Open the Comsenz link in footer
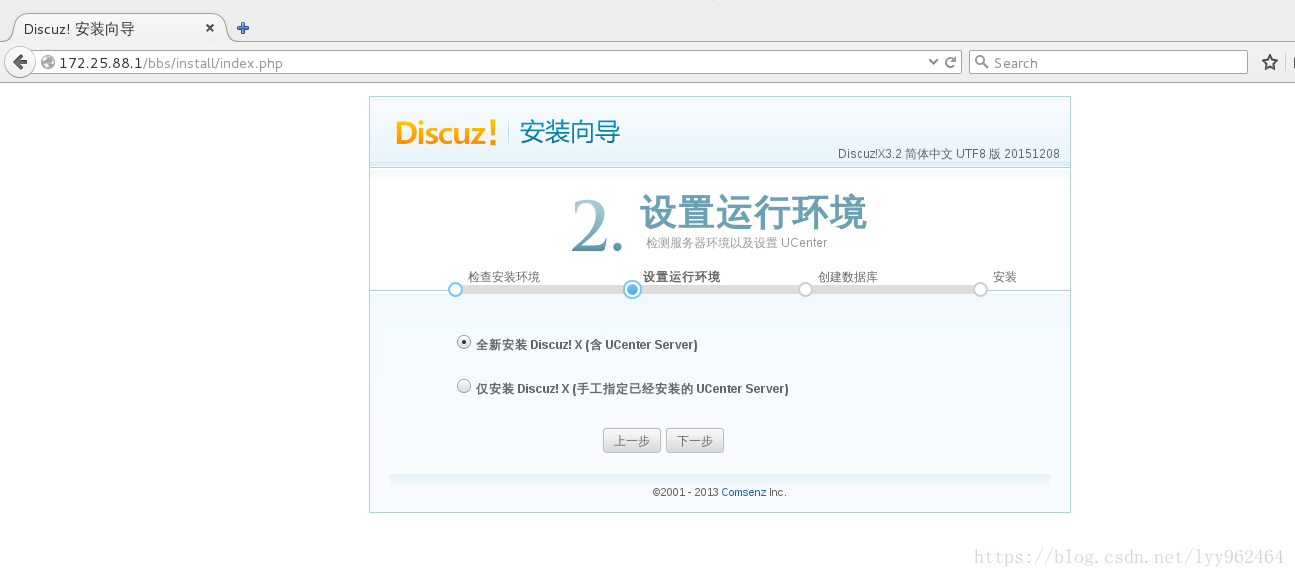 click(x=743, y=492)
